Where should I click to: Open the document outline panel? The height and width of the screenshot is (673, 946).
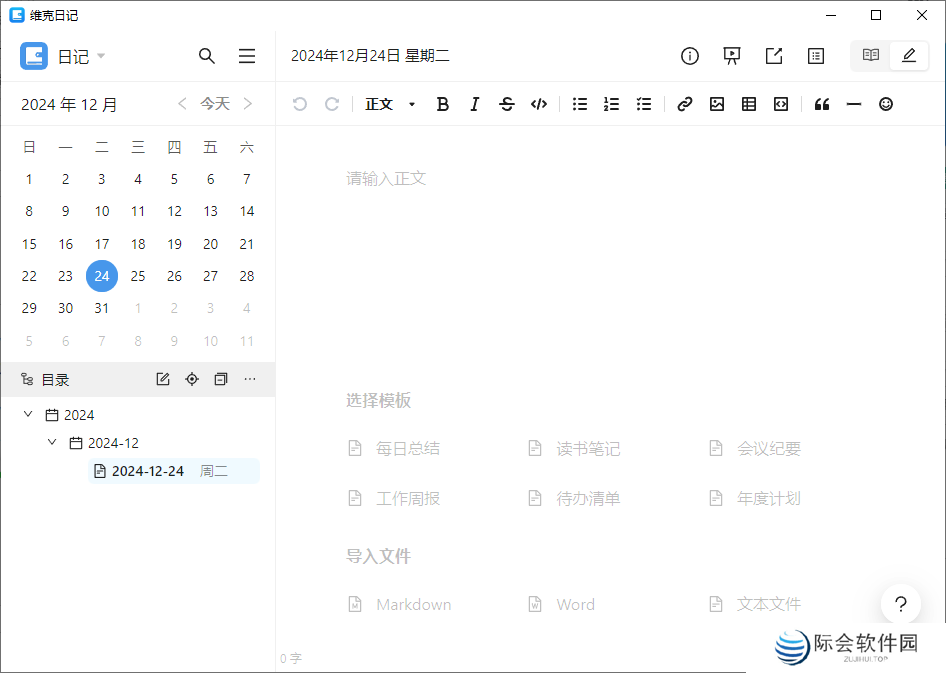815,56
